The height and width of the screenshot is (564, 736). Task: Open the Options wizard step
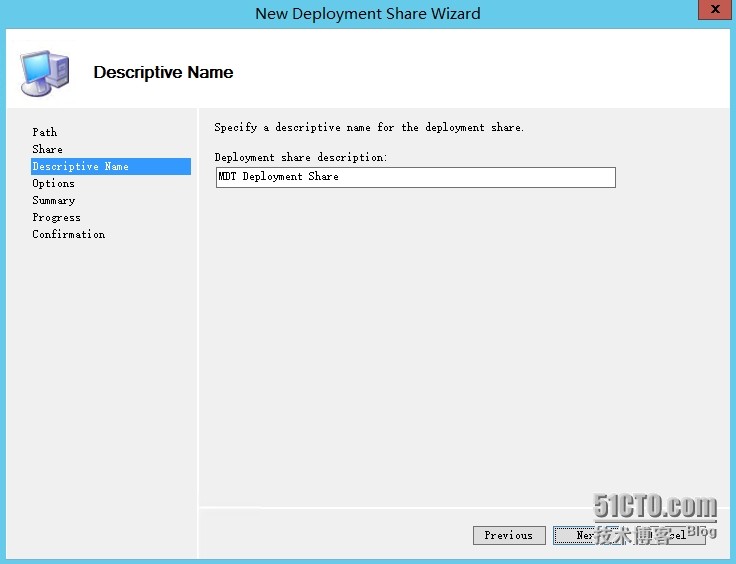[x=53, y=183]
